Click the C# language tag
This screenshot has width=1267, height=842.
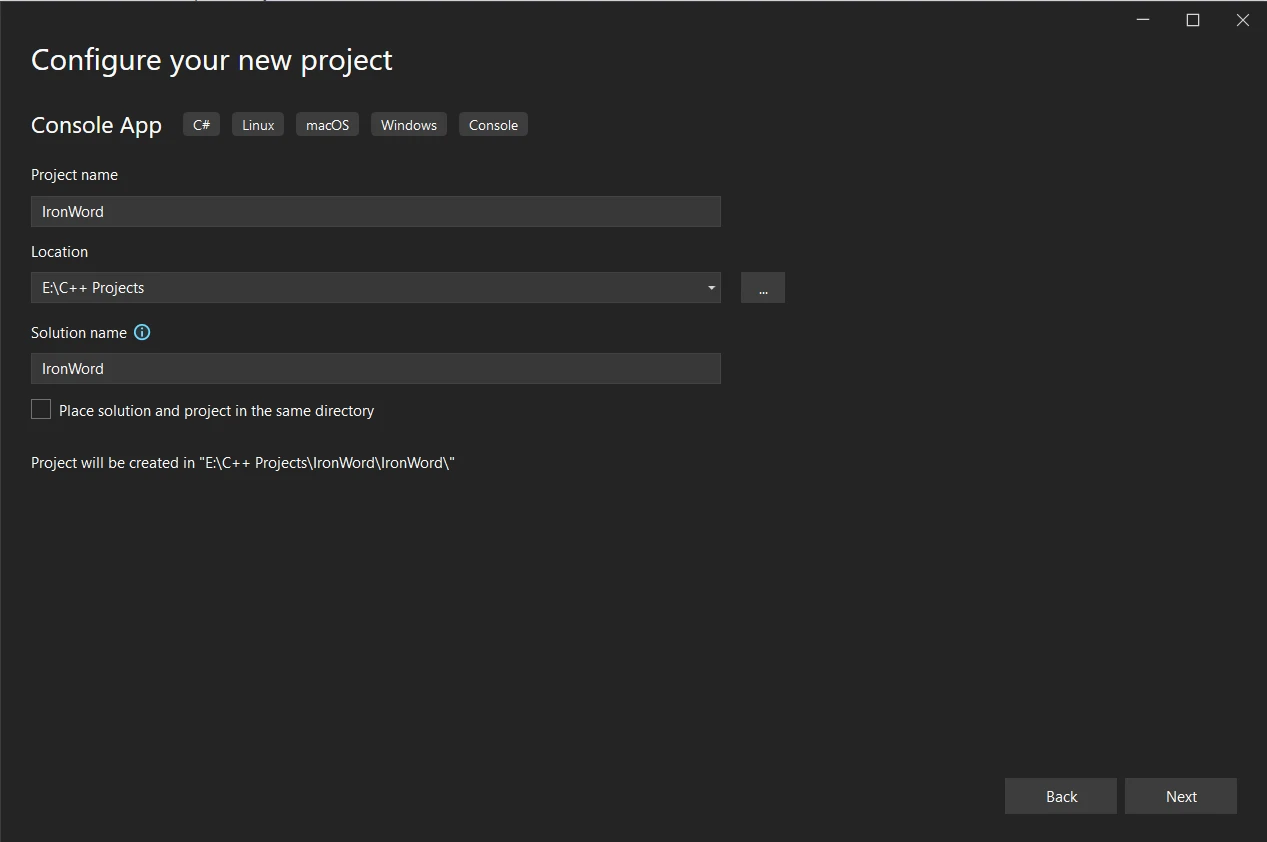tap(201, 125)
